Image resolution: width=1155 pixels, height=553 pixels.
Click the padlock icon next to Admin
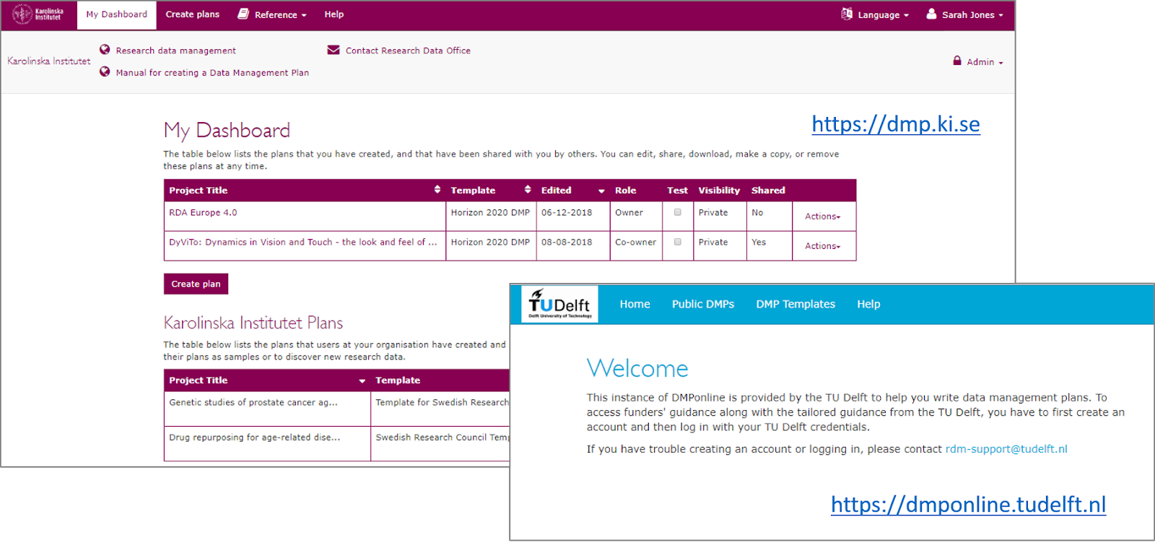(957, 62)
